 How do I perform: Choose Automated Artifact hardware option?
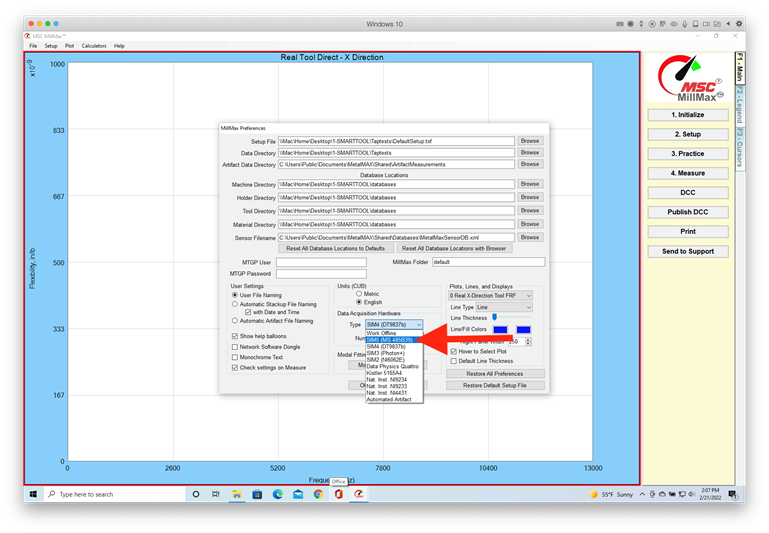click(394, 400)
